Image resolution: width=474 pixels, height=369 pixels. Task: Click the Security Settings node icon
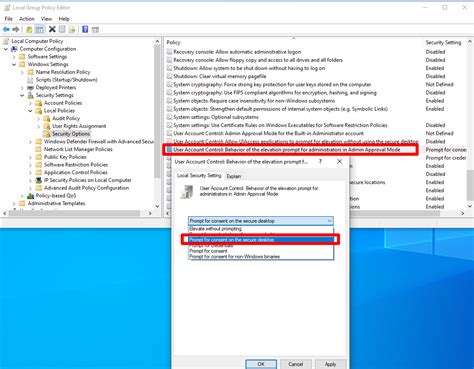tap(31, 95)
